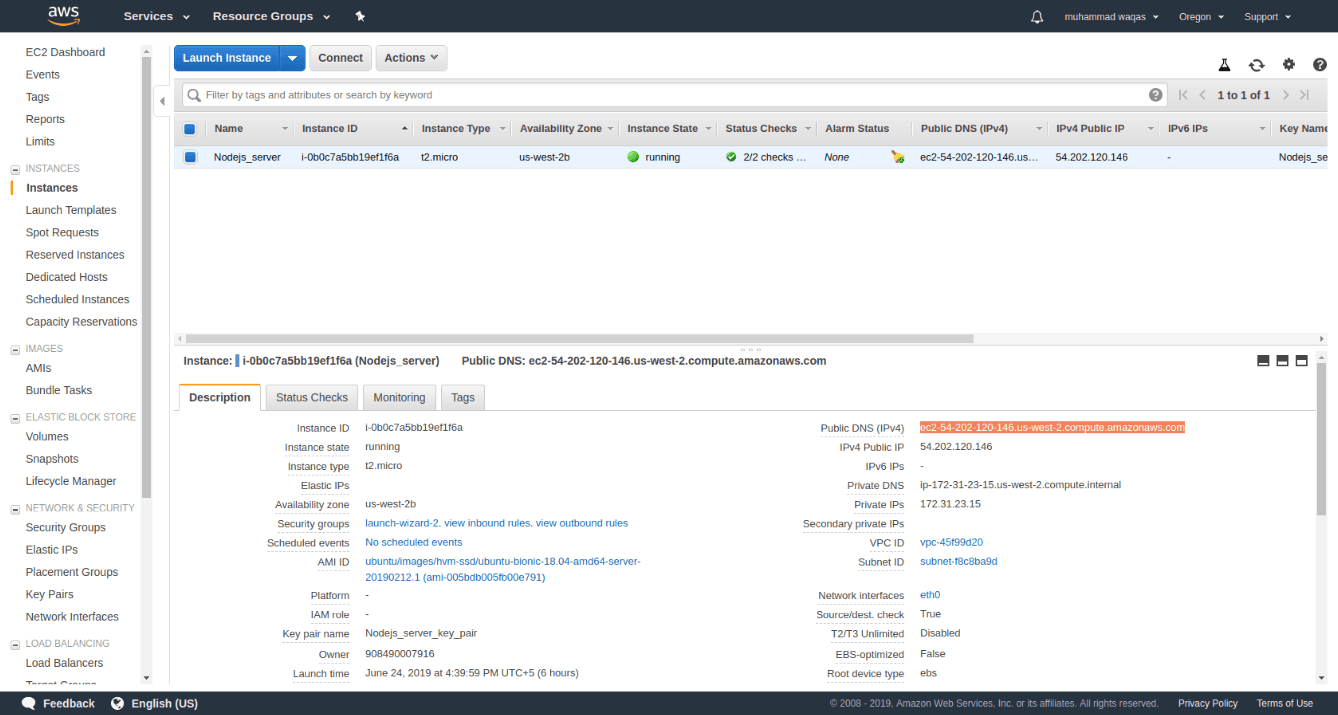Open the preferences gear icon
This screenshot has height=715, width=1338.
click(x=1289, y=63)
